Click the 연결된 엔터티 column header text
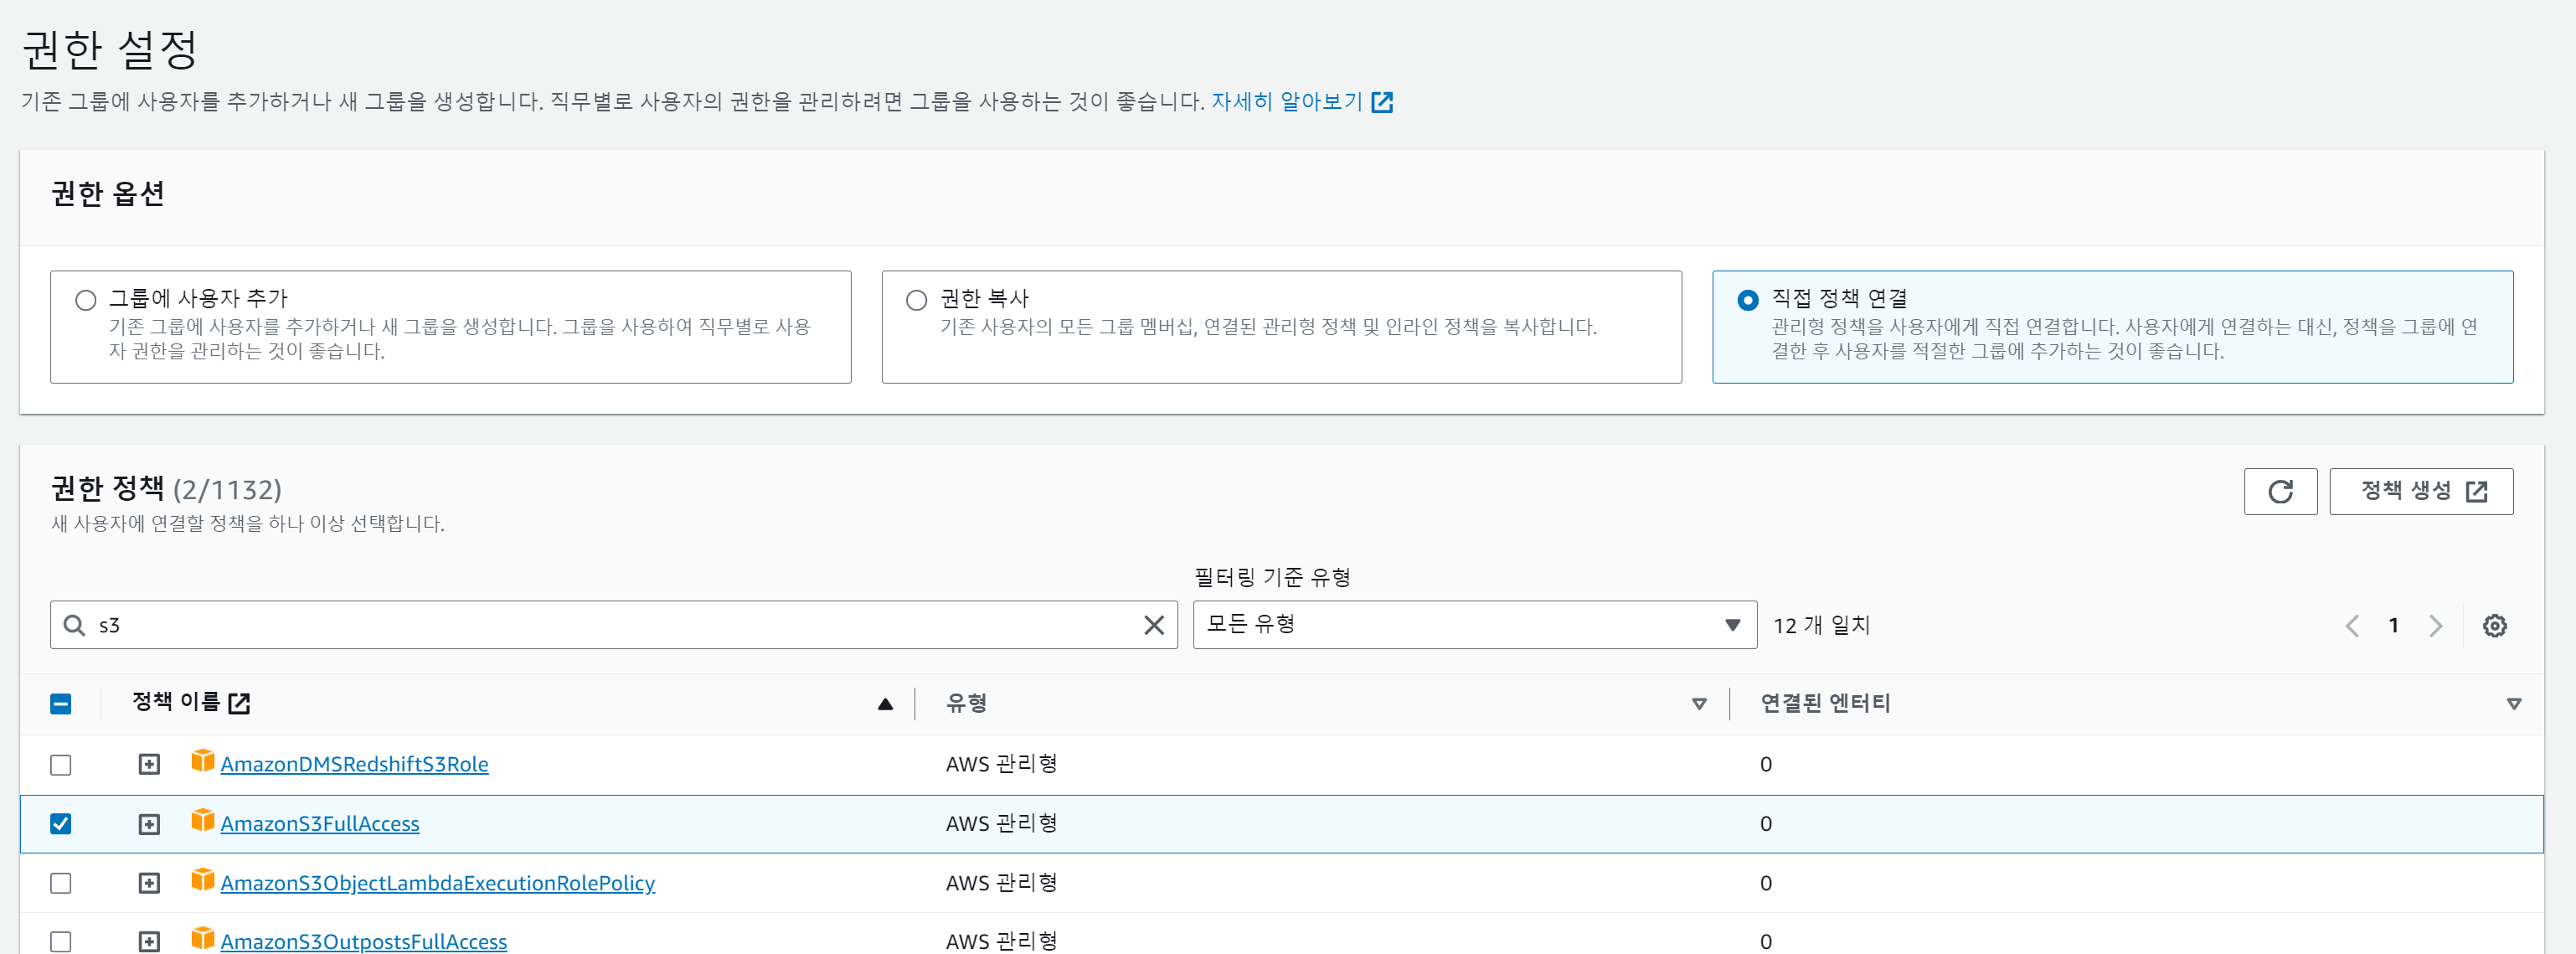The height and width of the screenshot is (954, 2576). (1825, 704)
